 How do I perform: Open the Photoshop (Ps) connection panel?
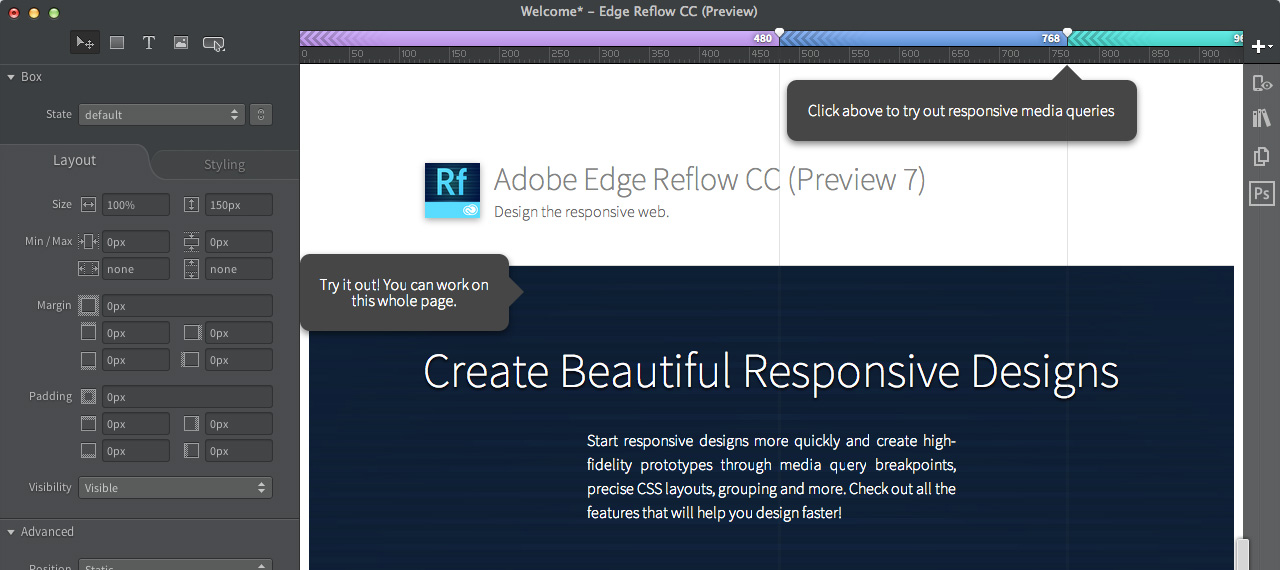[1262, 193]
